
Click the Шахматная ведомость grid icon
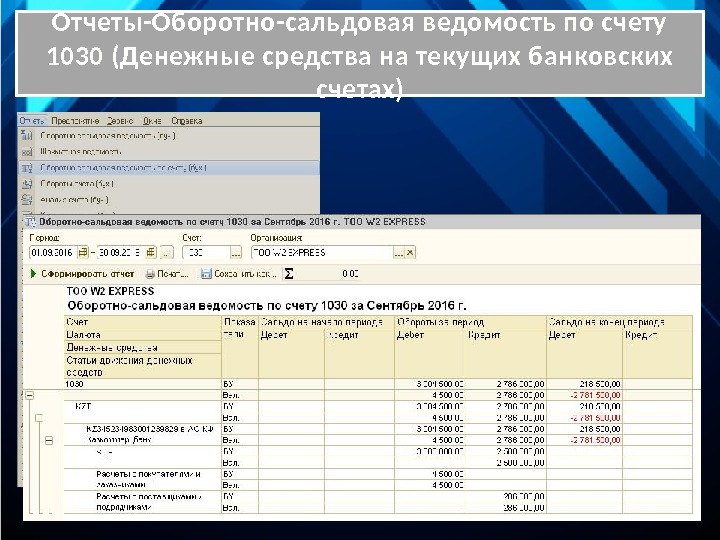pos(27,152)
